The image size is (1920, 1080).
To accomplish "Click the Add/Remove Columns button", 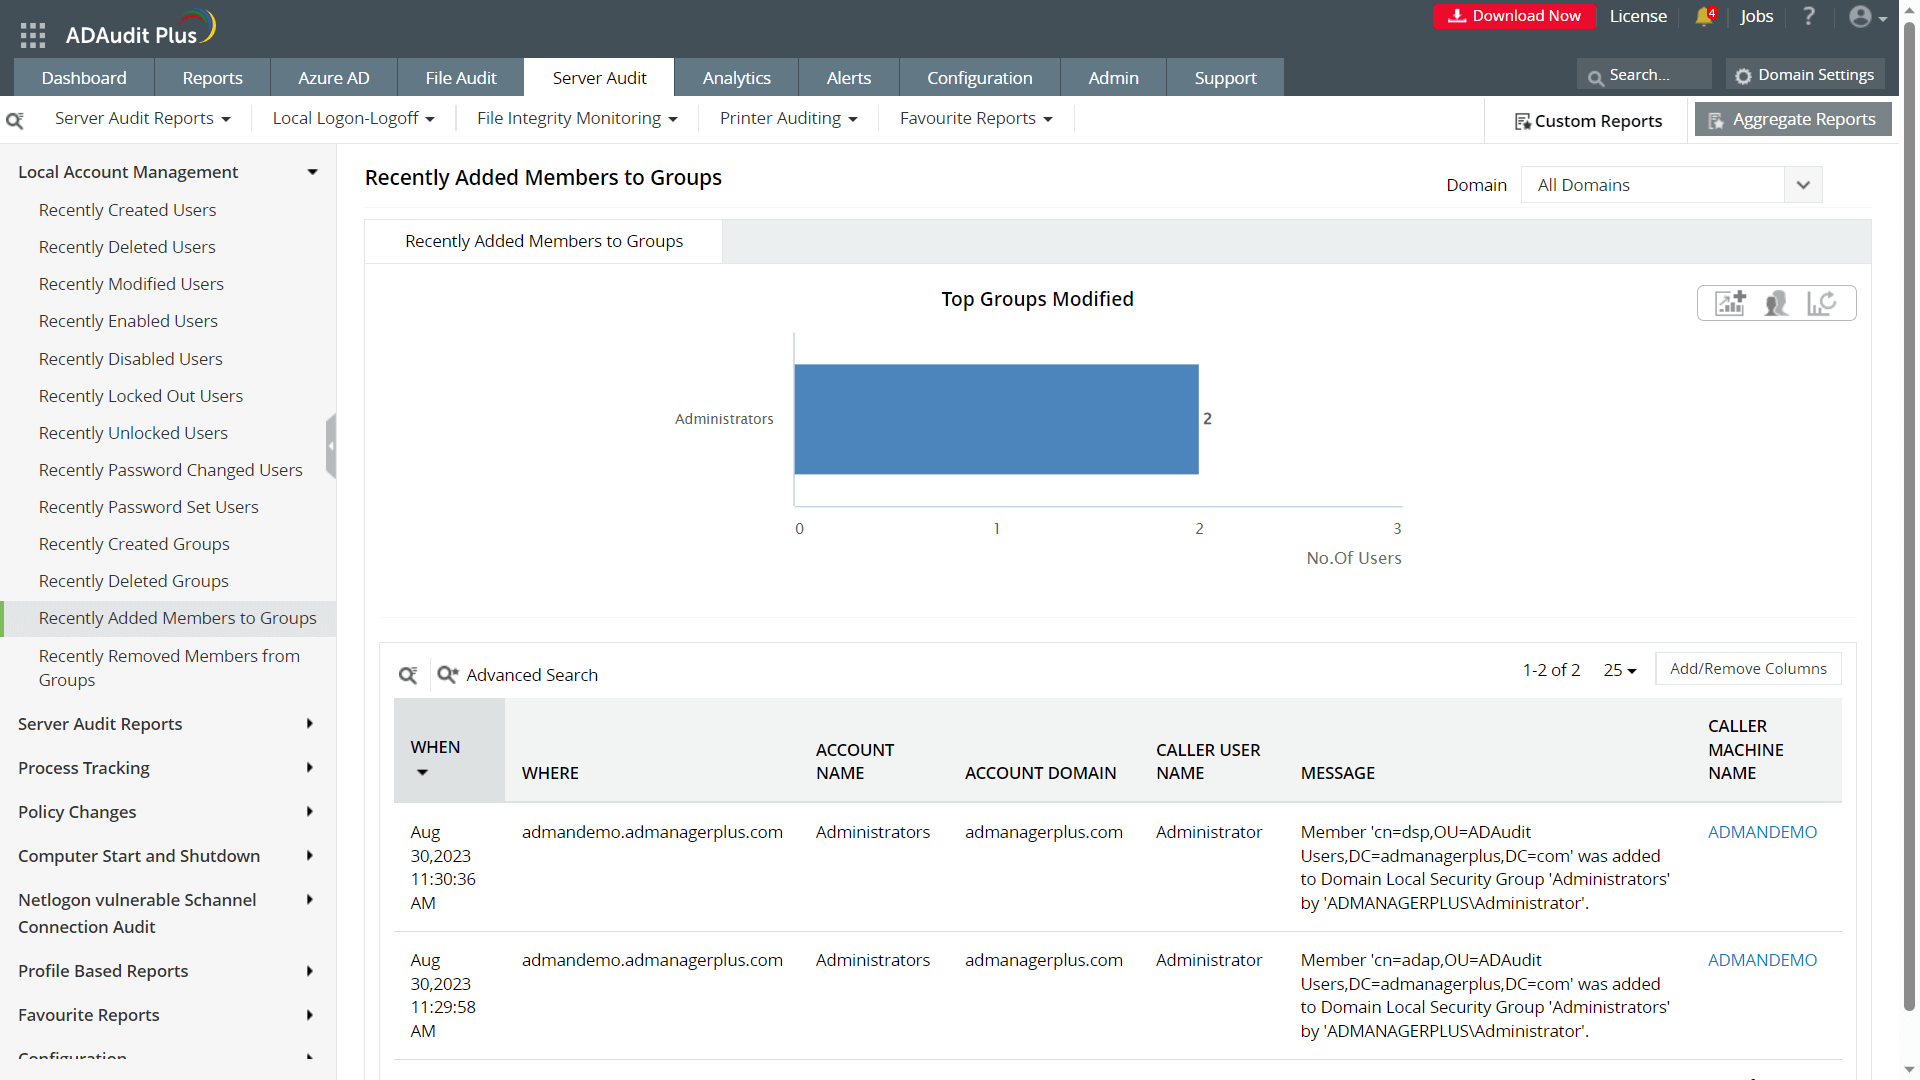I will pyautogui.click(x=1747, y=669).
